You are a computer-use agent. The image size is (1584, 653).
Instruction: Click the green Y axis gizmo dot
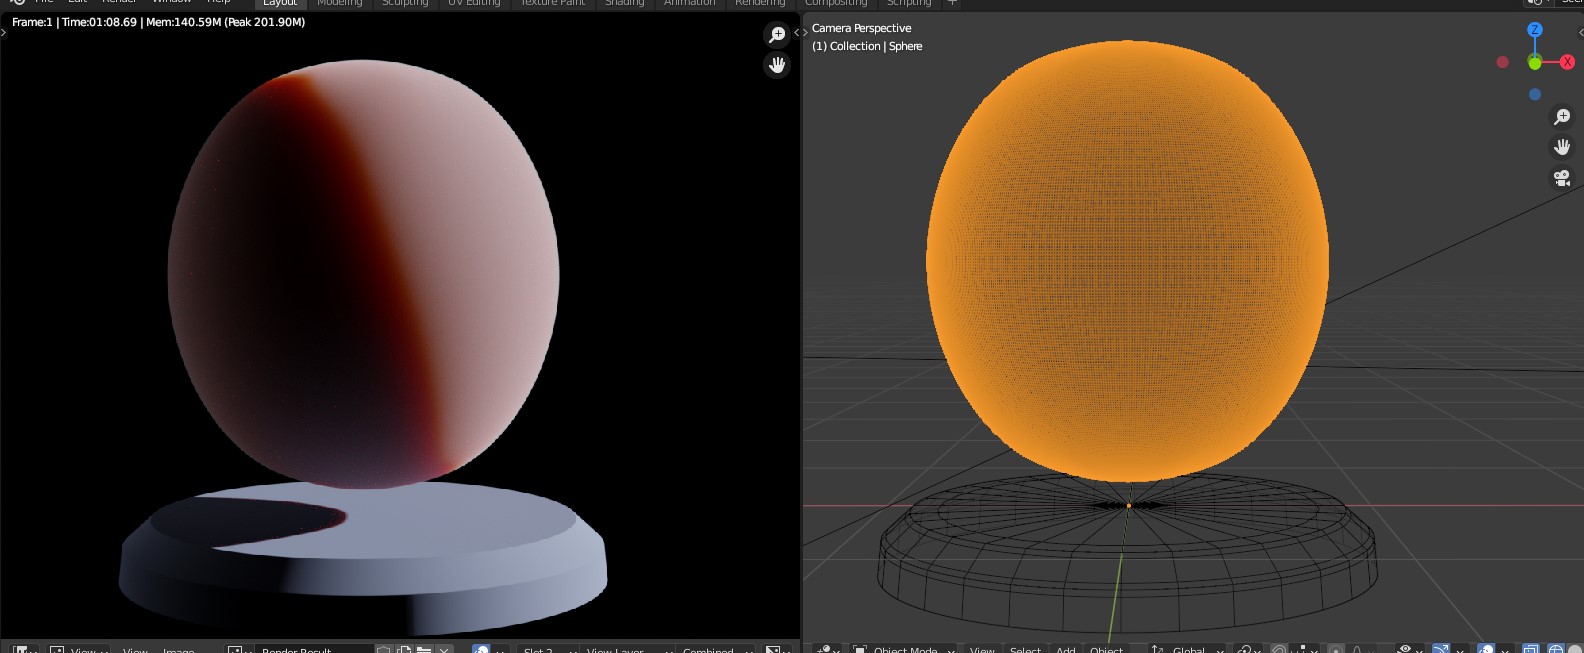click(x=1535, y=62)
